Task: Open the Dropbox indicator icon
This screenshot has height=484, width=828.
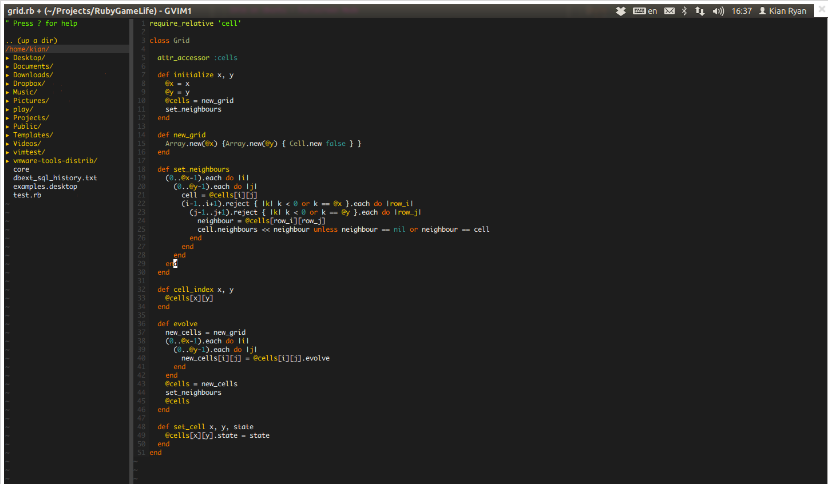Action: [x=621, y=11]
